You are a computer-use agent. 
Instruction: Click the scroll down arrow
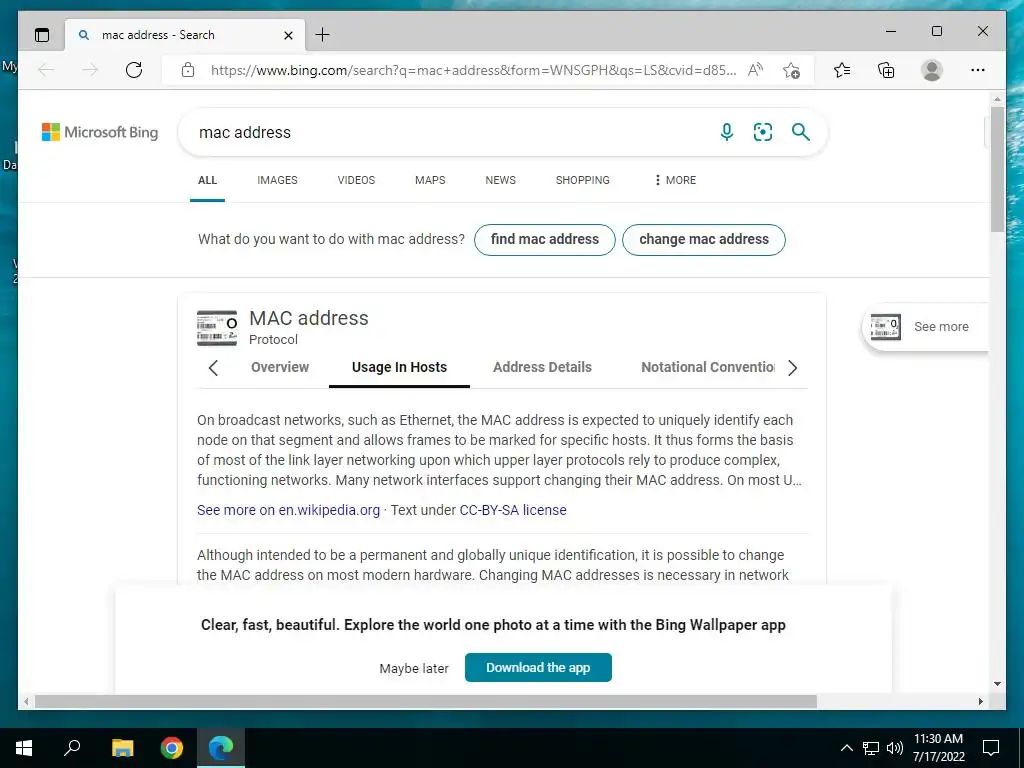pos(997,684)
